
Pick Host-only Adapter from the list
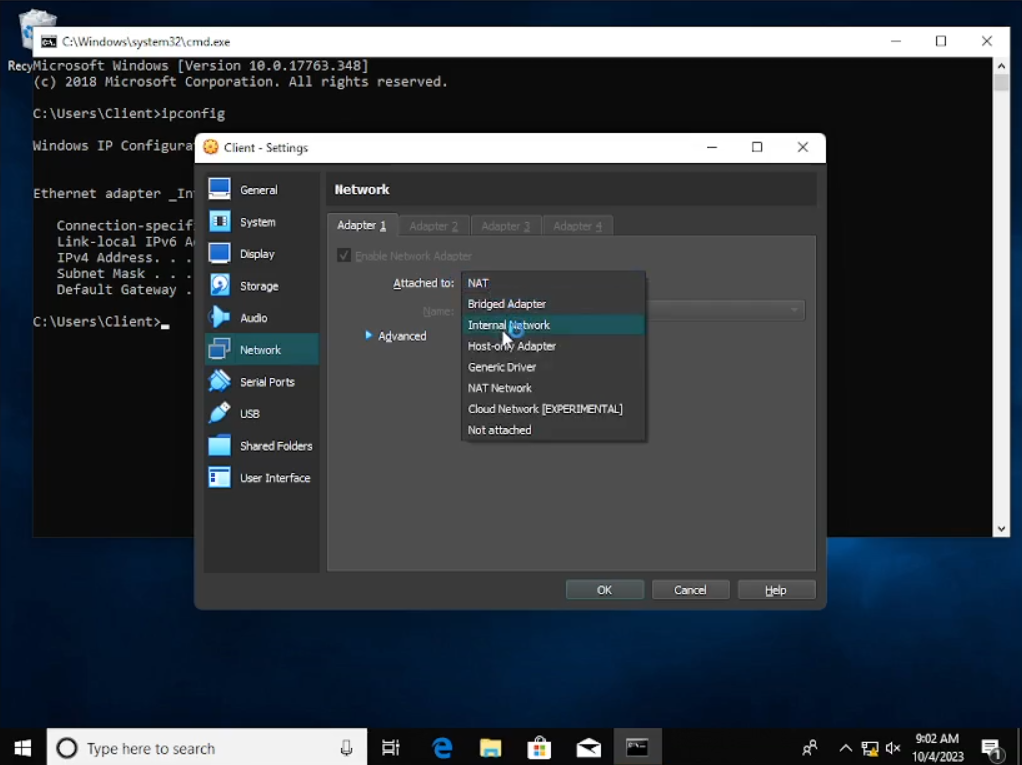[x=512, y=346]
